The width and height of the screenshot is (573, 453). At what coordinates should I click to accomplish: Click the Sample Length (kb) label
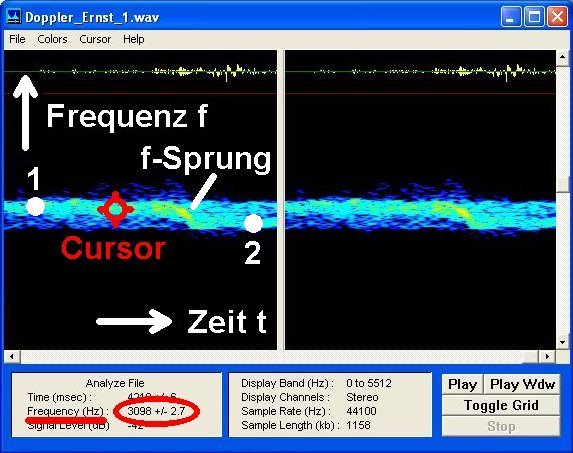tap(290, 425)
